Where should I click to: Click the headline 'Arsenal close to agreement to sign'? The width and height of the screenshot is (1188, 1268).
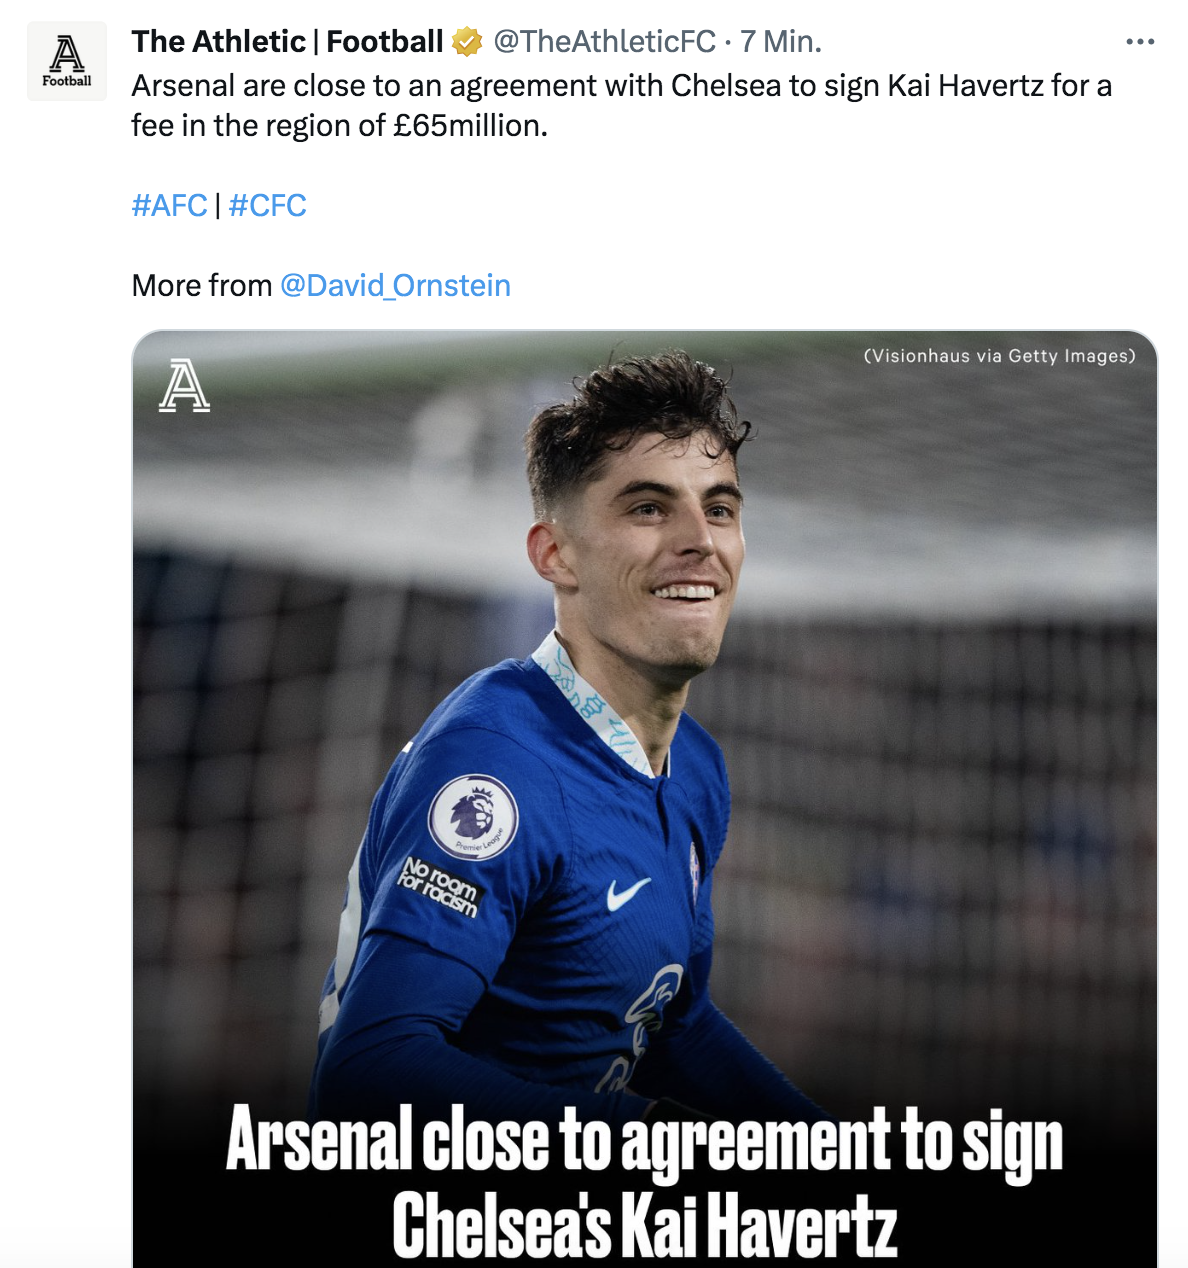[x=644, y=1140]
